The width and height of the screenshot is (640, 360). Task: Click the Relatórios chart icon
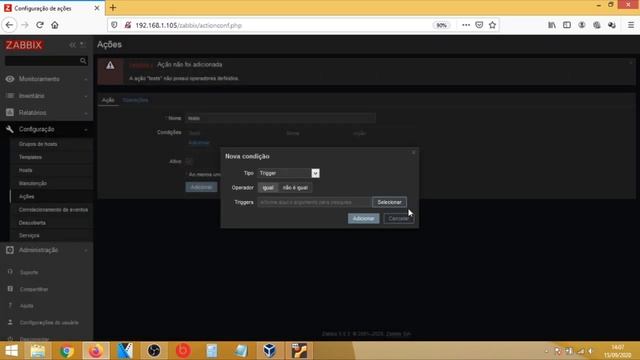10,112
